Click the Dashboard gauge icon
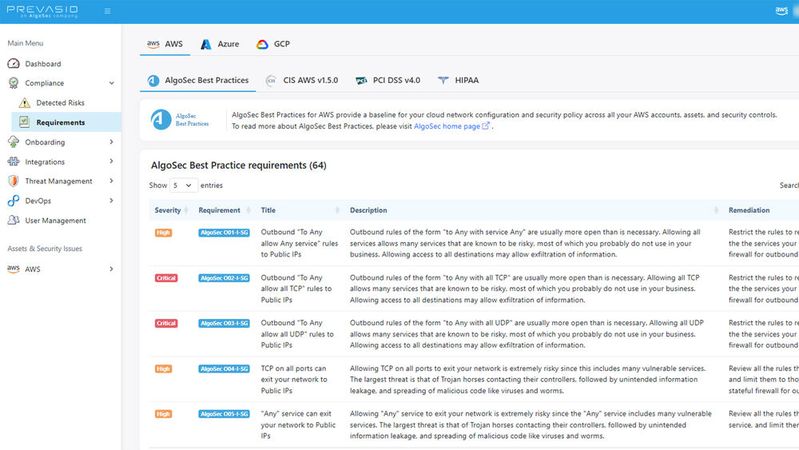 (x=14, y=64)
